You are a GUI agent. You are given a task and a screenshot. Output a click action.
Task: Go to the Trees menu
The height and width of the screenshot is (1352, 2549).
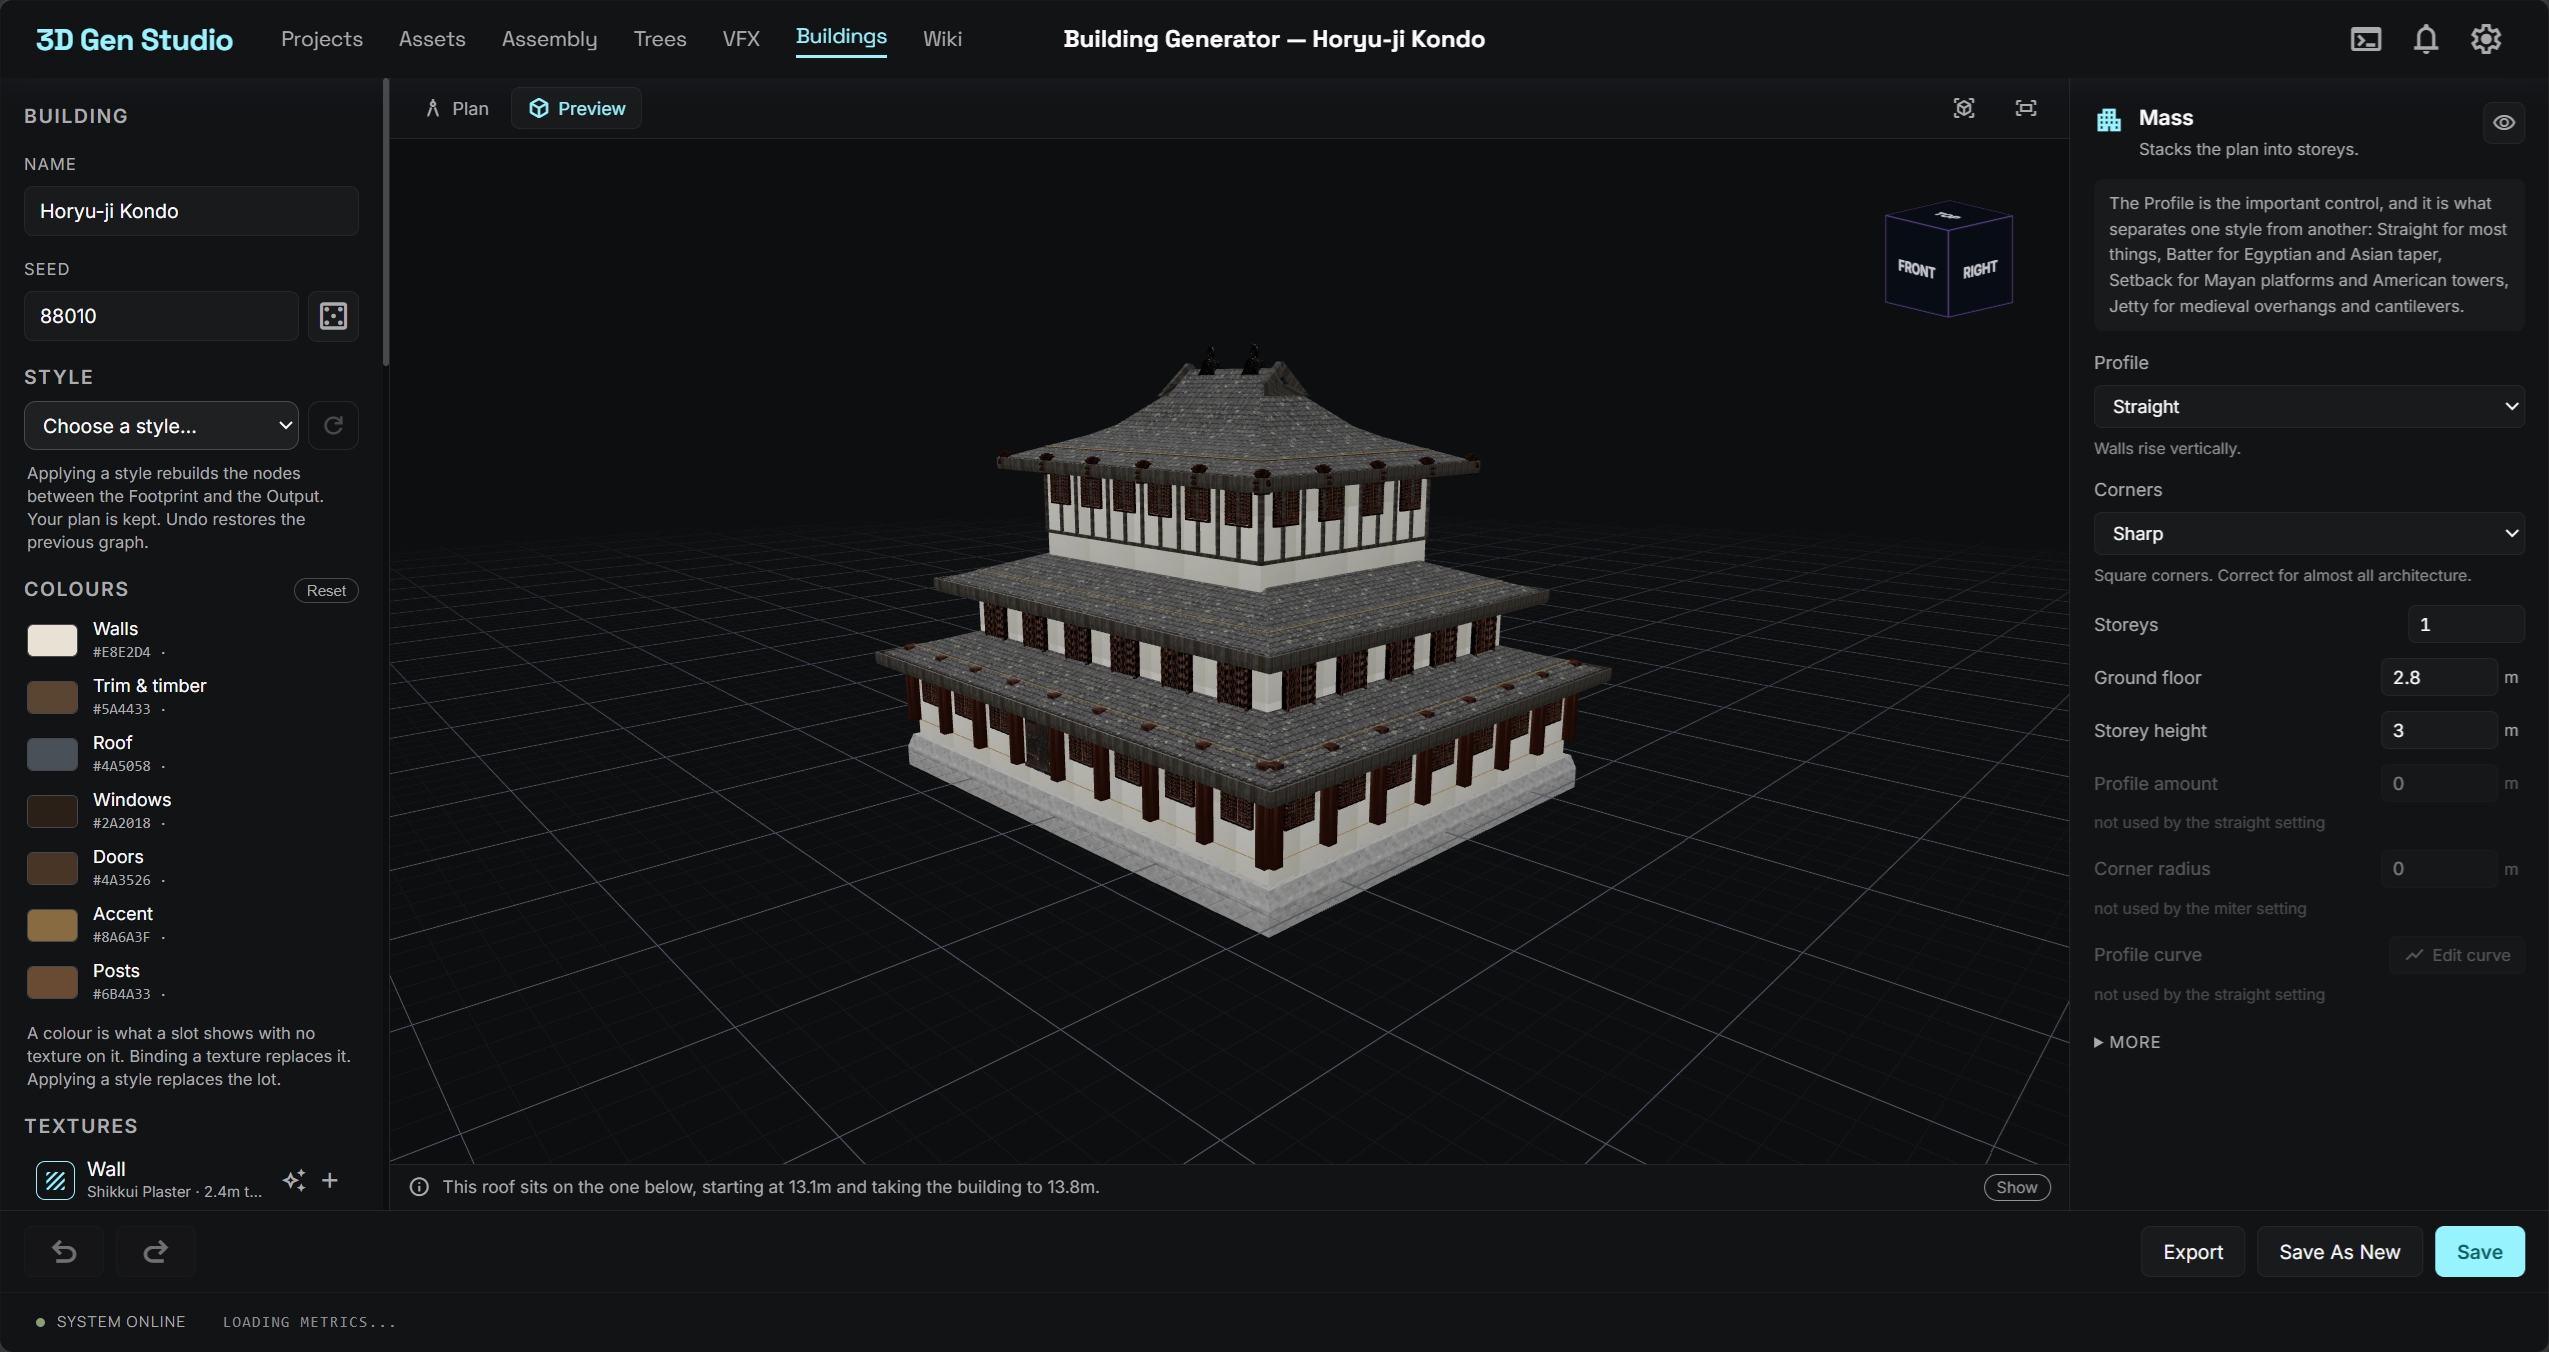coord(660,39)
